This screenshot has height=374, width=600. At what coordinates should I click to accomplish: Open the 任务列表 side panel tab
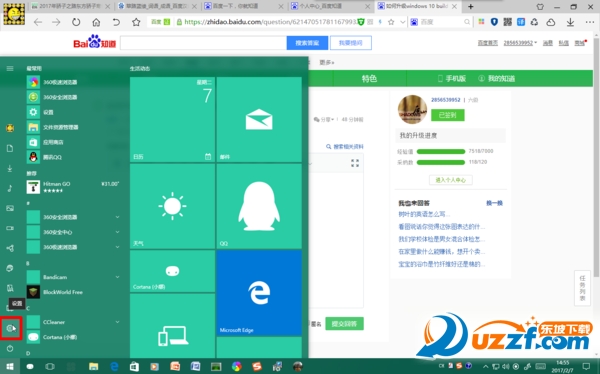click(582, 288)
